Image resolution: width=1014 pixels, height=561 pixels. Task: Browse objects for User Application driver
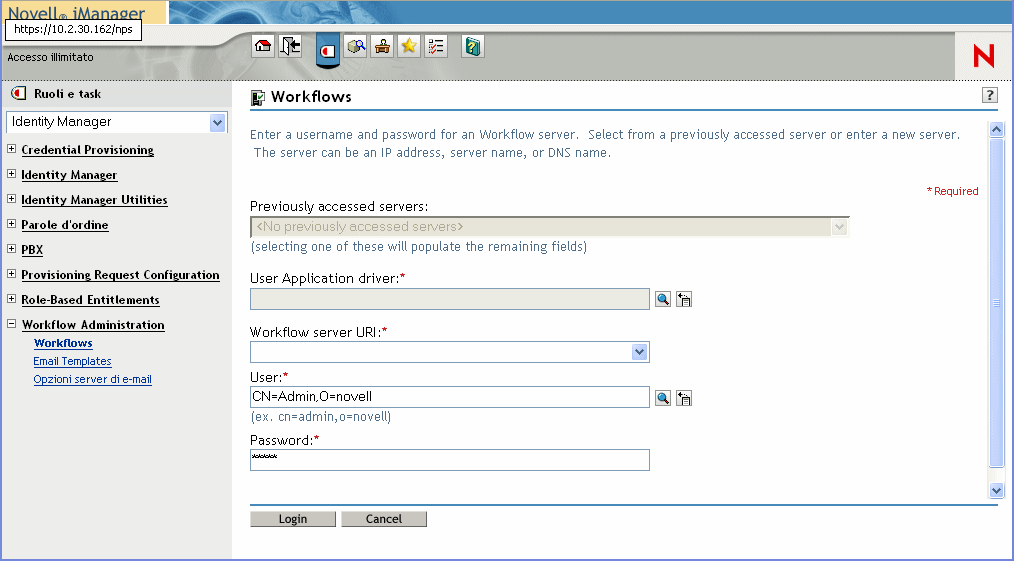(x=663, y=299)
